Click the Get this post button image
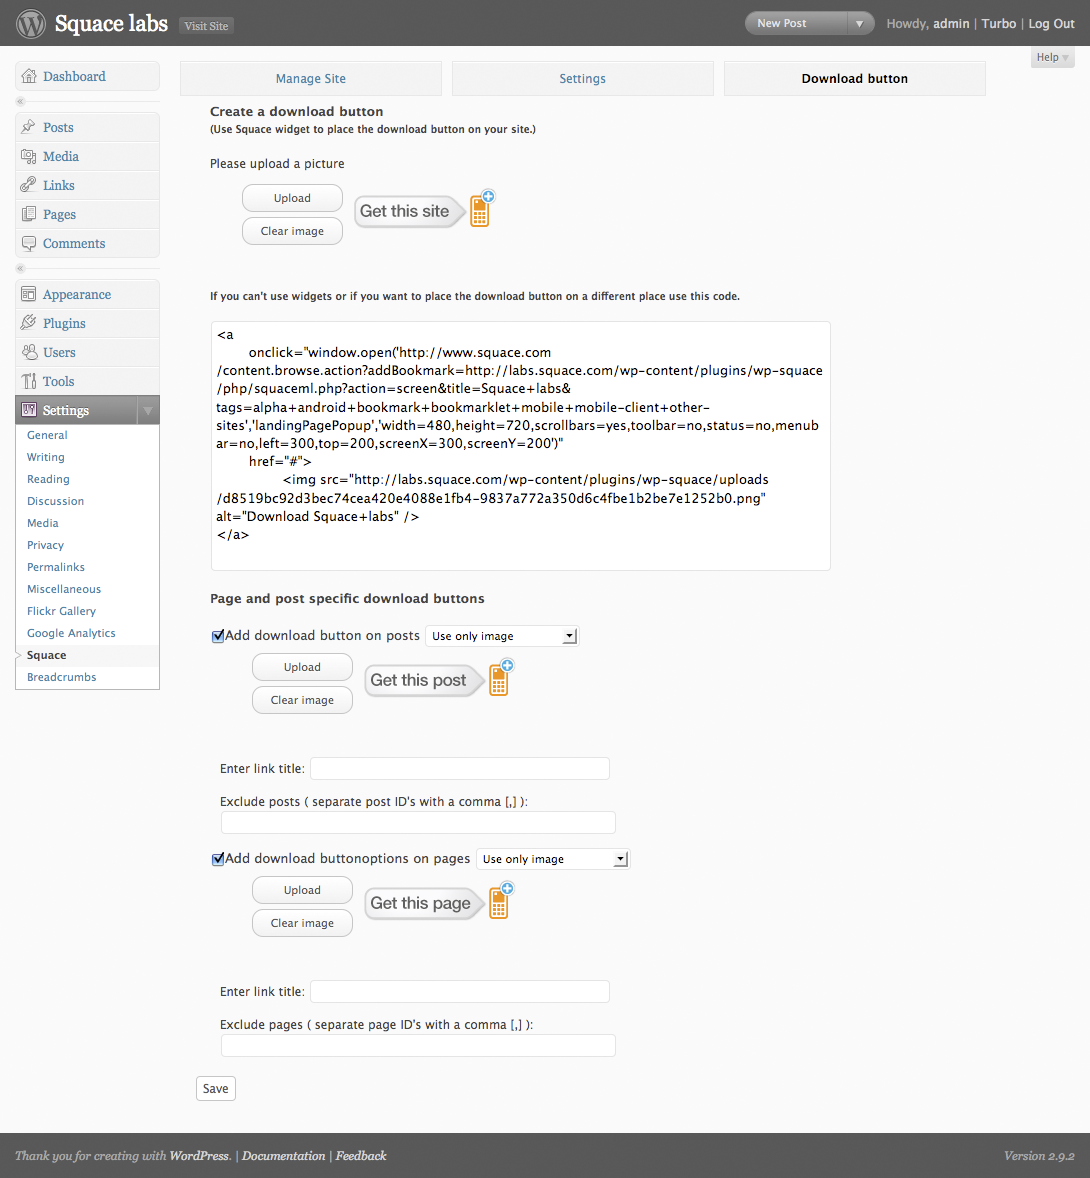This screenshot has width=1090, height=1178. coord(438,678)
